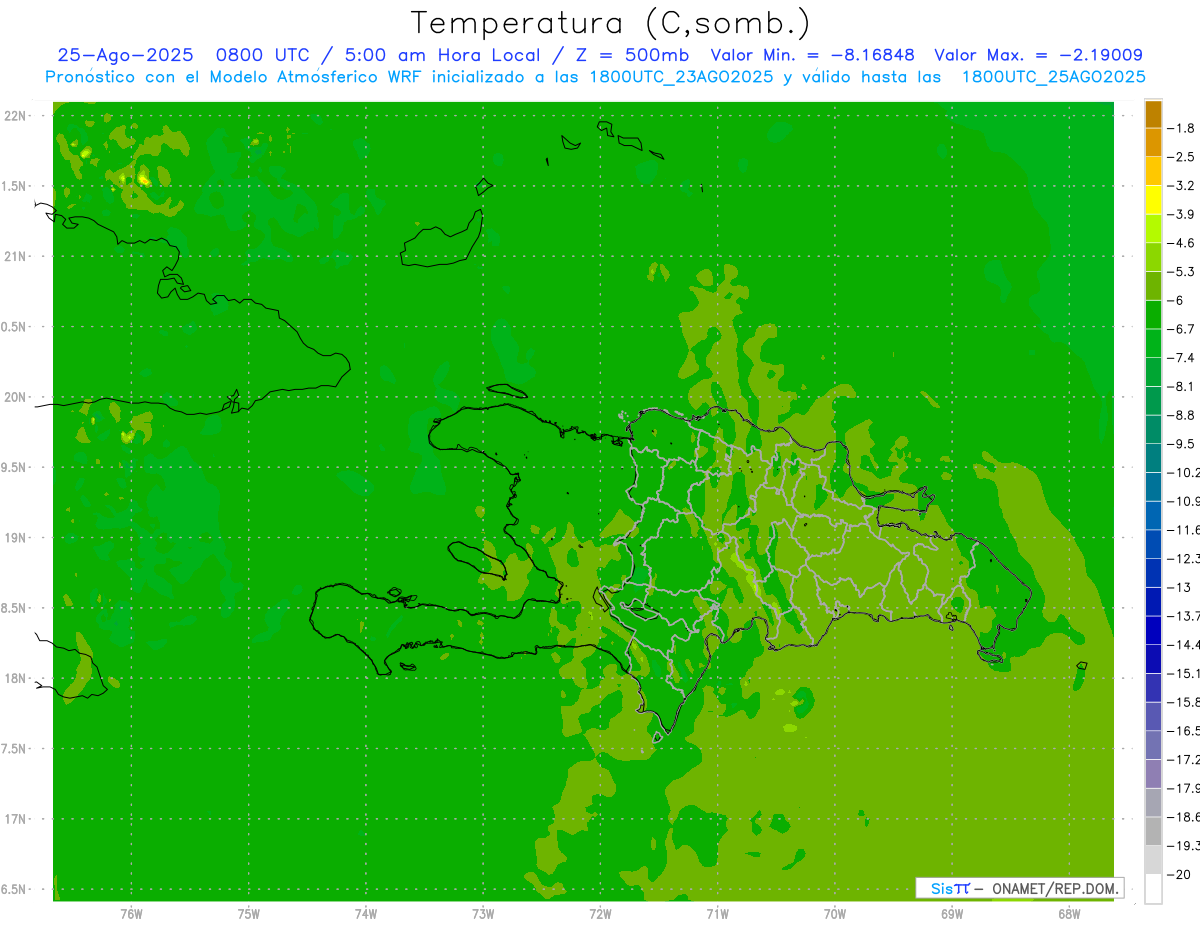Click the '-9.5' legend value
This screenshot has width=1200, height=927.
click(1183, 444)
